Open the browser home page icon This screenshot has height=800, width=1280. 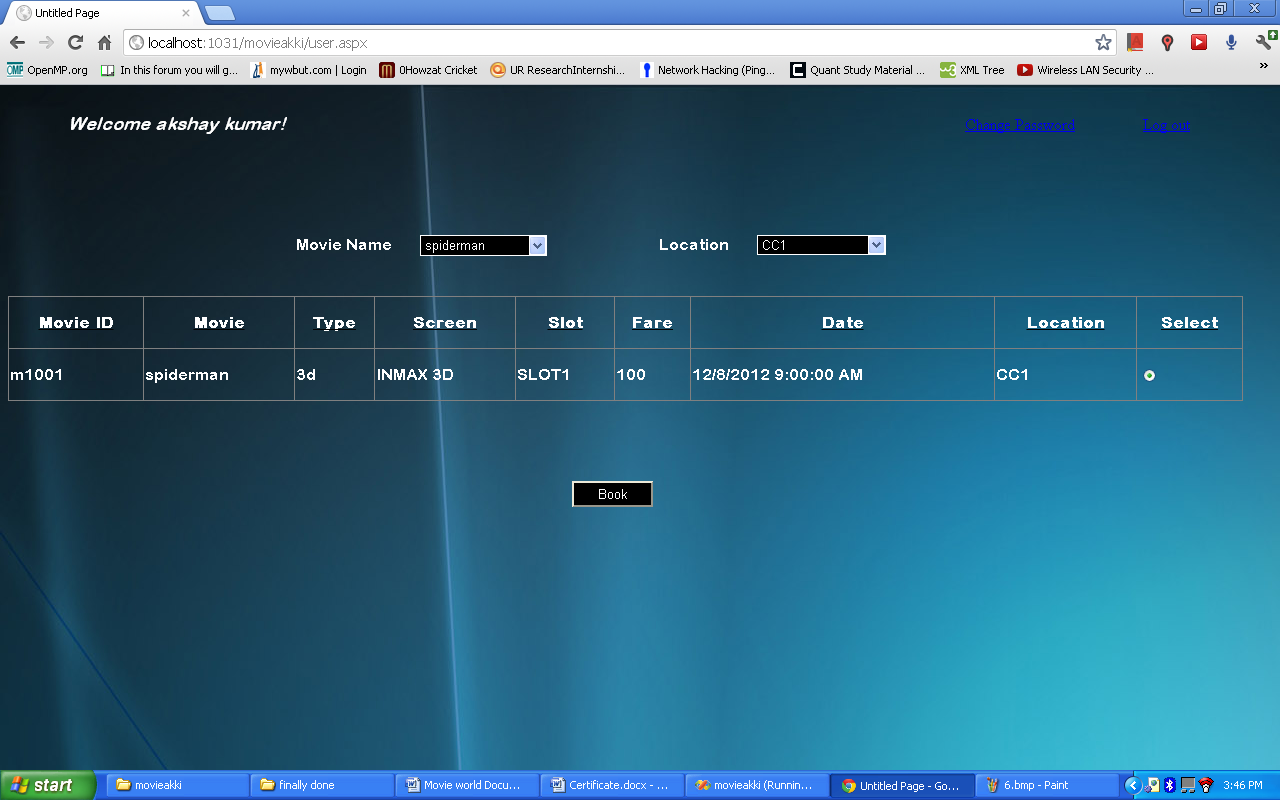coord(104,43)
